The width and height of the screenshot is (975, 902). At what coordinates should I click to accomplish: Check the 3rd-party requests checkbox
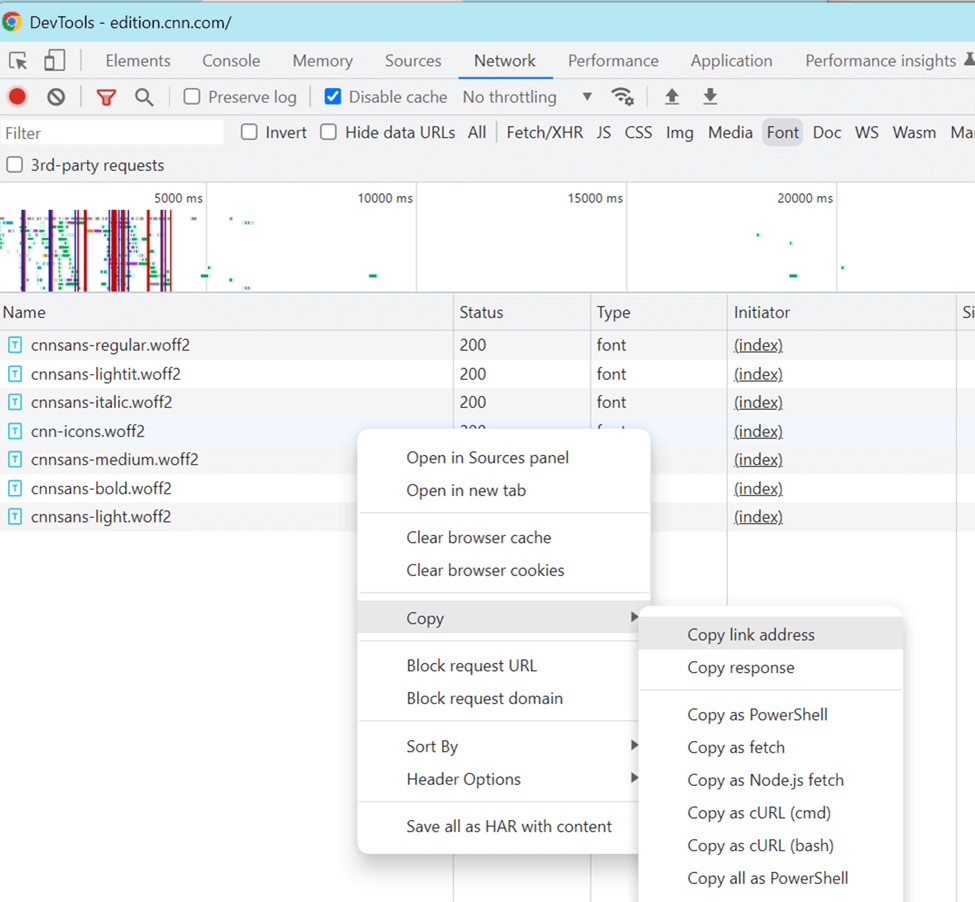pyautogui.click(x=14, y=165)
